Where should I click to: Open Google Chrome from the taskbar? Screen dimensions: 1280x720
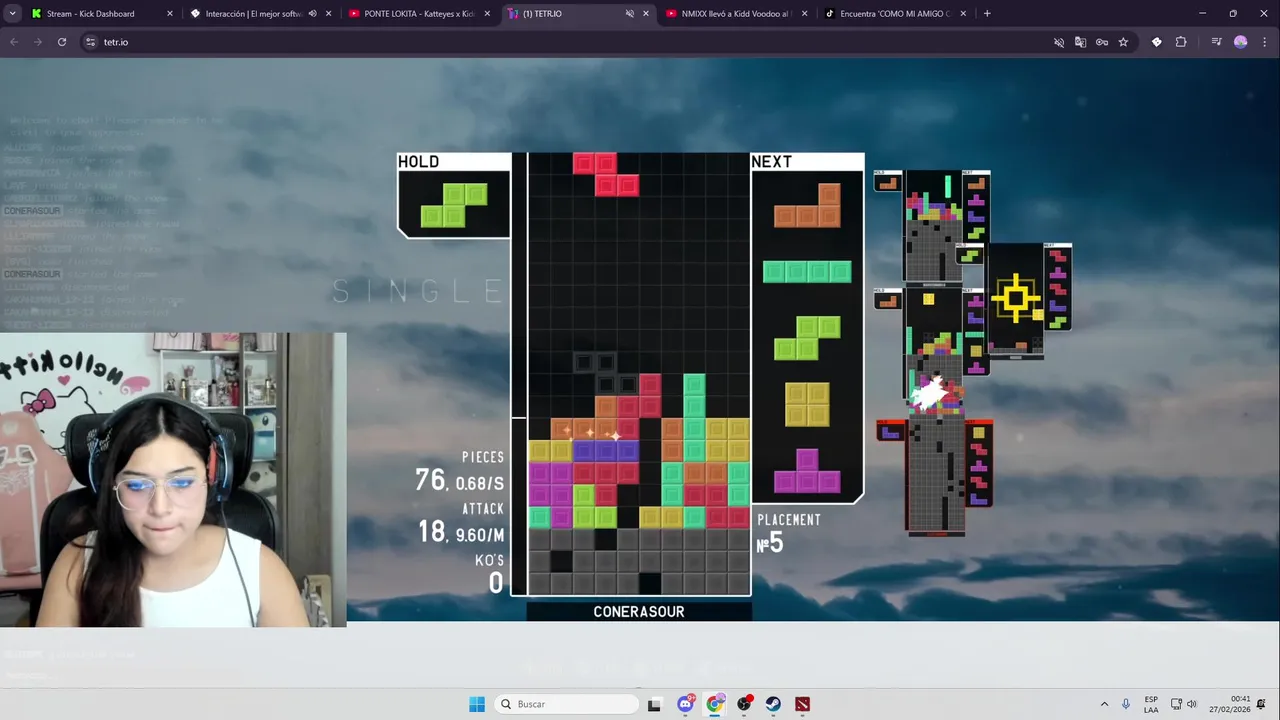[714, 704]
